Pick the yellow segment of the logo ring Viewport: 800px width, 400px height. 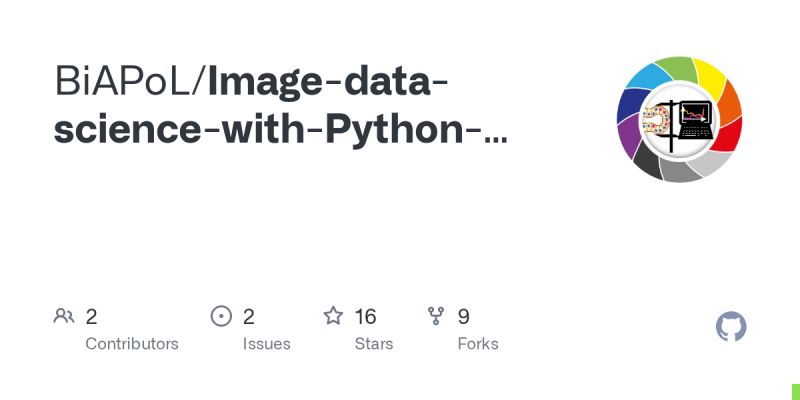tap(708, 75)
